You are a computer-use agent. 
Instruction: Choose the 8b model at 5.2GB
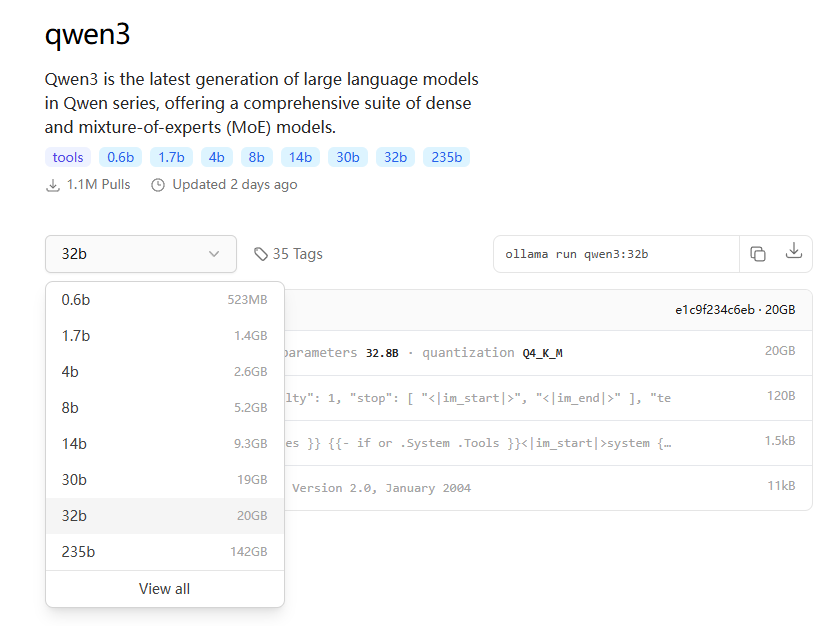point(165,408)
